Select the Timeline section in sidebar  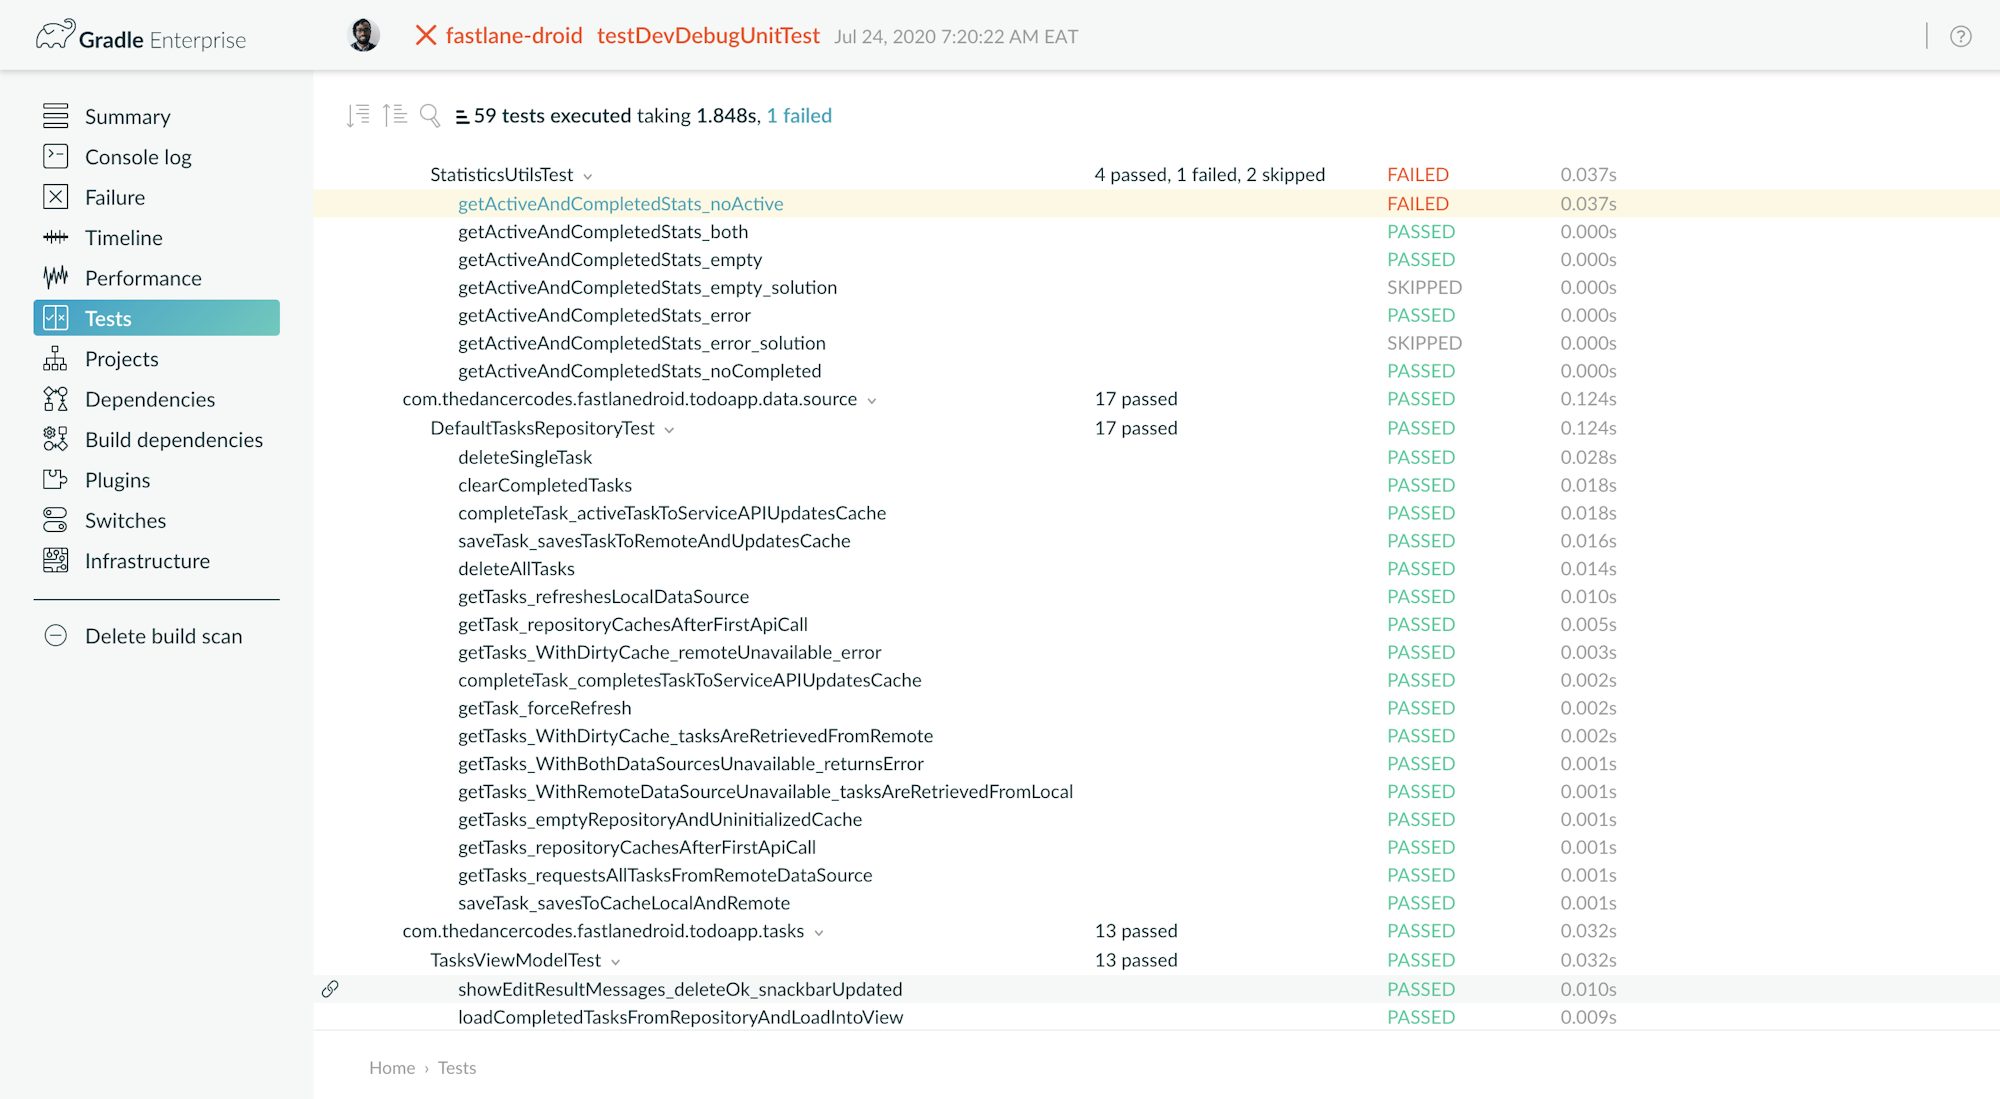pos(123,238)
